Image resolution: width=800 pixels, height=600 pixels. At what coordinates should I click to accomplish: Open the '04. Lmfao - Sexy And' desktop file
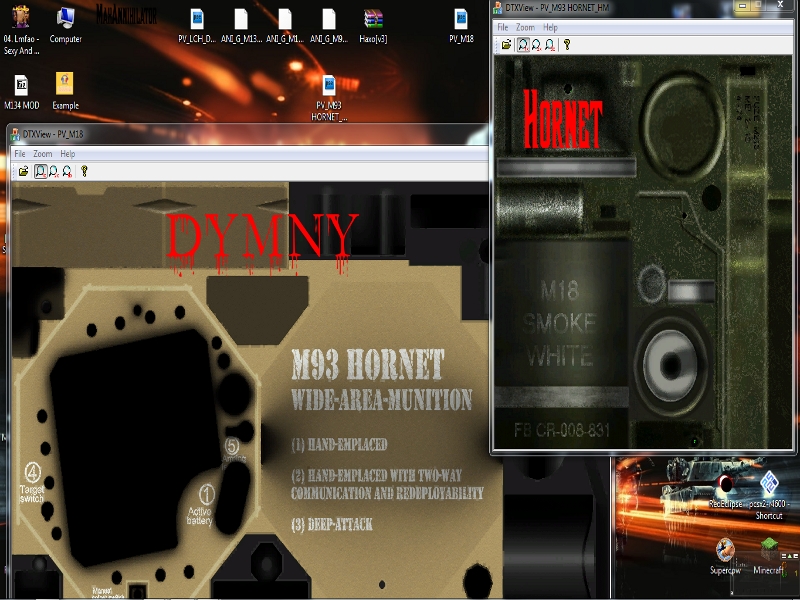(21, 30)
